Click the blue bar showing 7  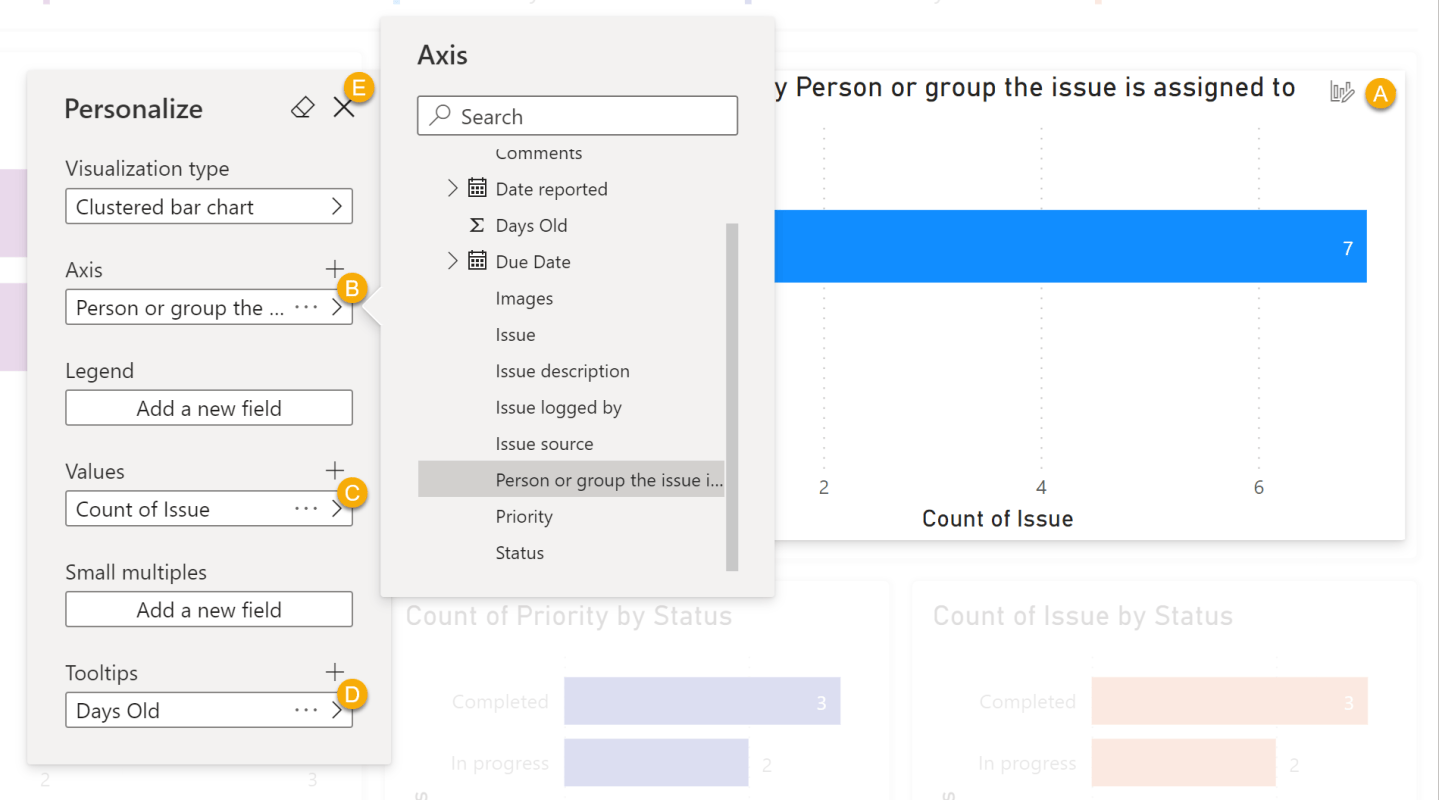1071,246
